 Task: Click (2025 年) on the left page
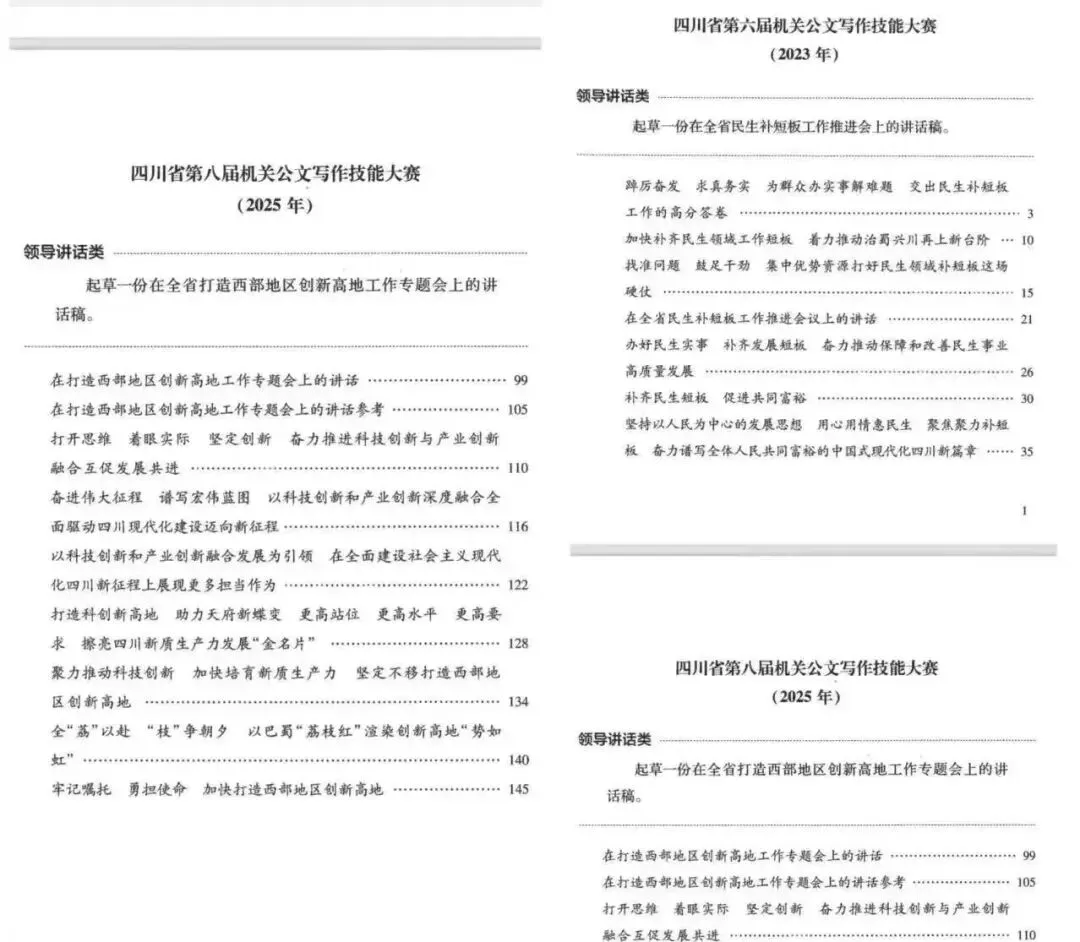coord(275,205)
